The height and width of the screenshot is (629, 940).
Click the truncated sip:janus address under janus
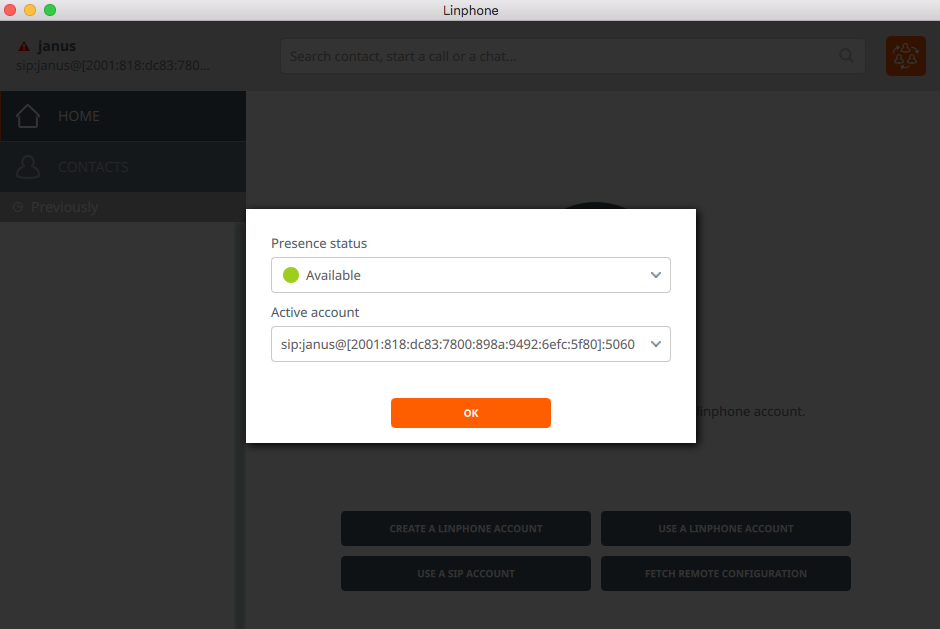[113, 65]
